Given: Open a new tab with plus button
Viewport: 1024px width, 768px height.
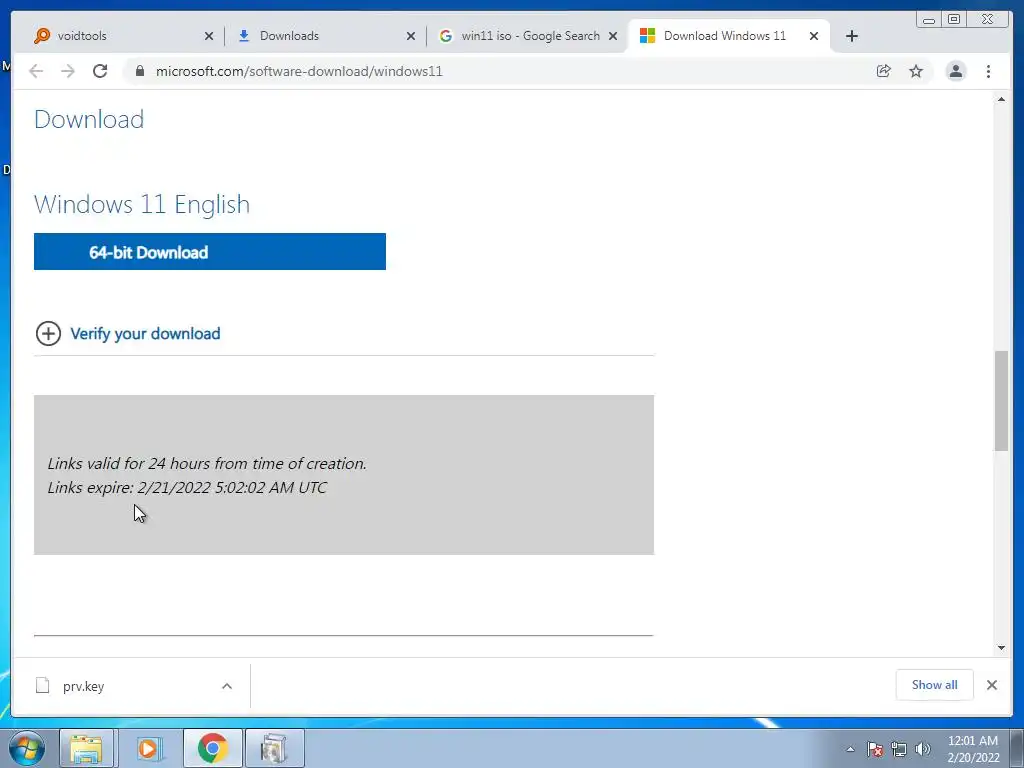Looking at the screenshot, I should [852, 36].
